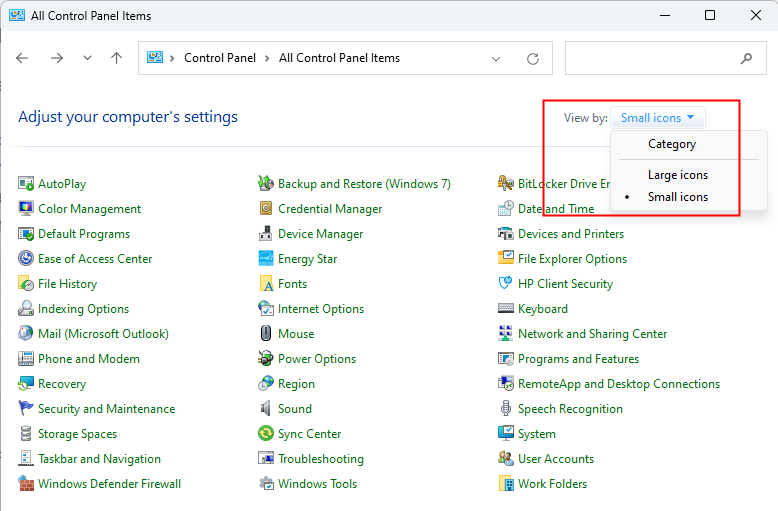Open RemoteApp and Desktop Connections link
This screenshot has width=778, height=511.
tap(619, 384)
